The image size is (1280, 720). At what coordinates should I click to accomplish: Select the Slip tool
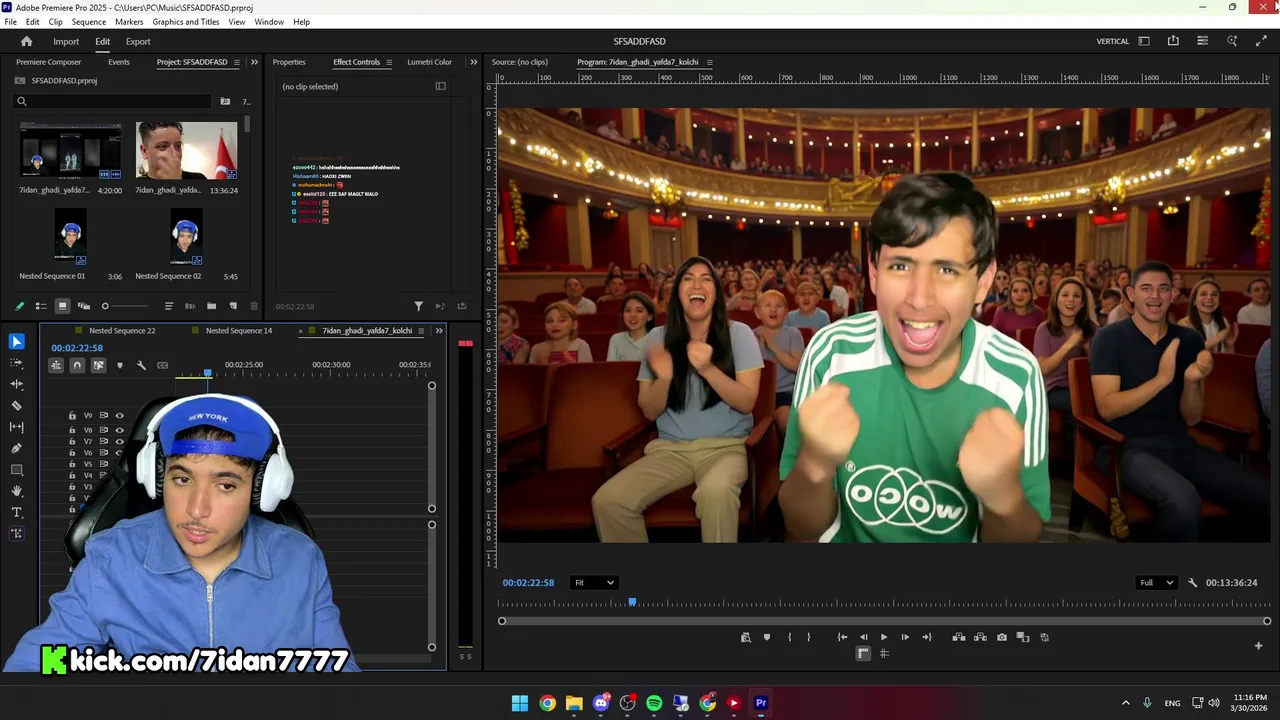(16, 427)
